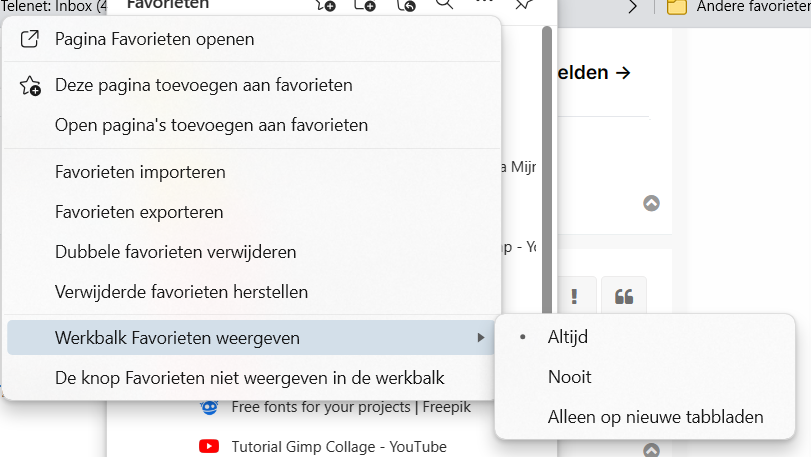Click the add folder icon in the Favorites header
This screenshot has width=811, height=457.
coord(365,5)
